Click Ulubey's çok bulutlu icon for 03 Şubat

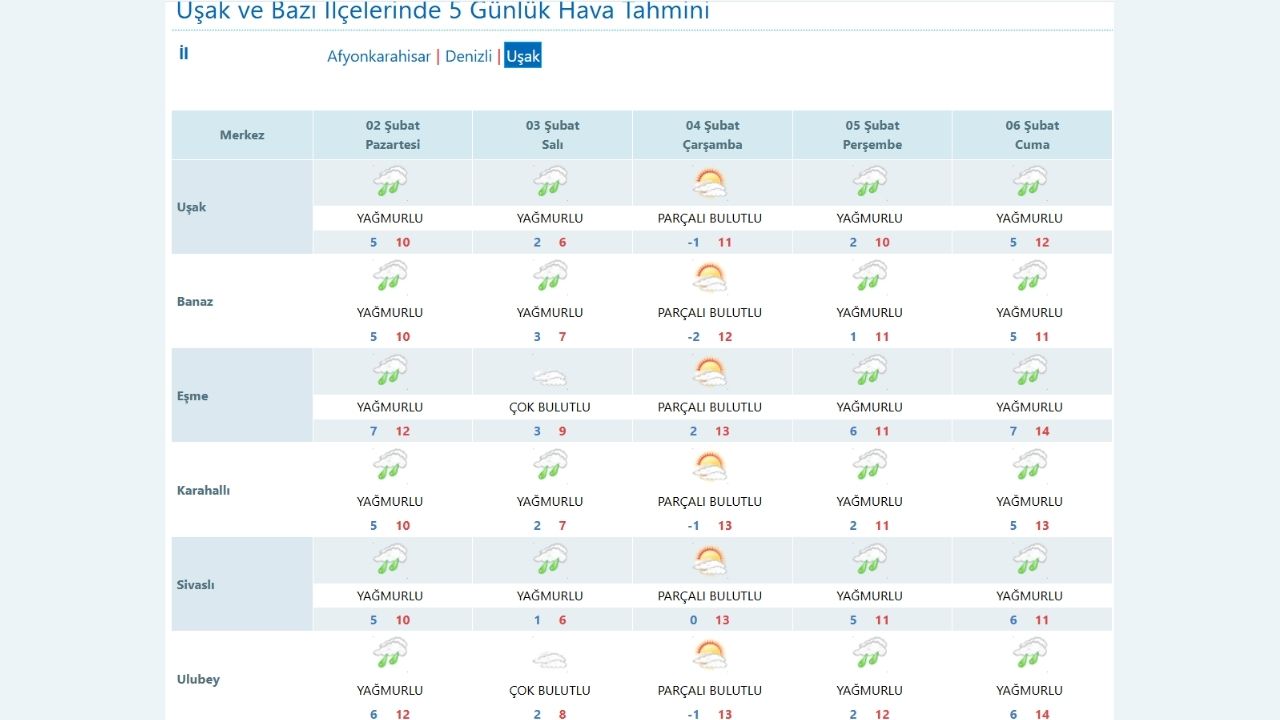point(550,653)
